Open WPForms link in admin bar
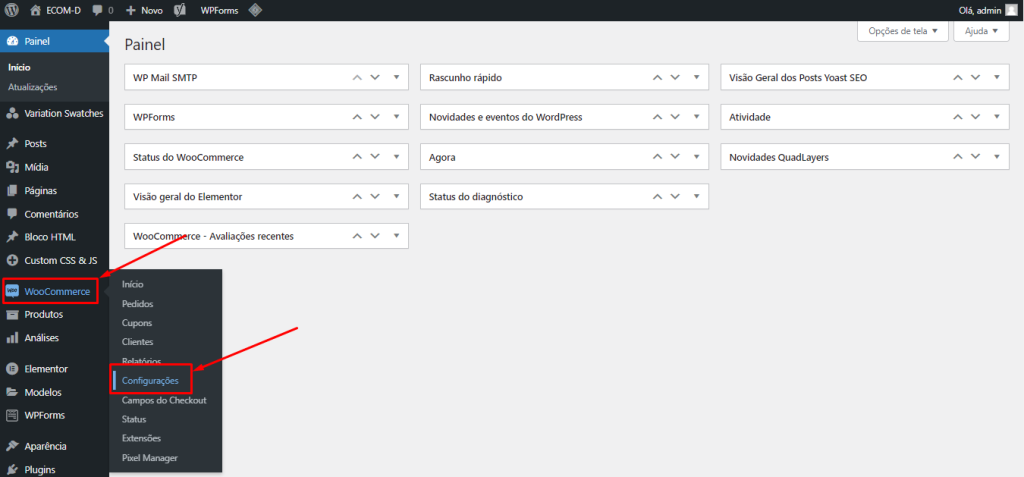This screenshot has height=477, width=1024. click(x=219, y=10)
